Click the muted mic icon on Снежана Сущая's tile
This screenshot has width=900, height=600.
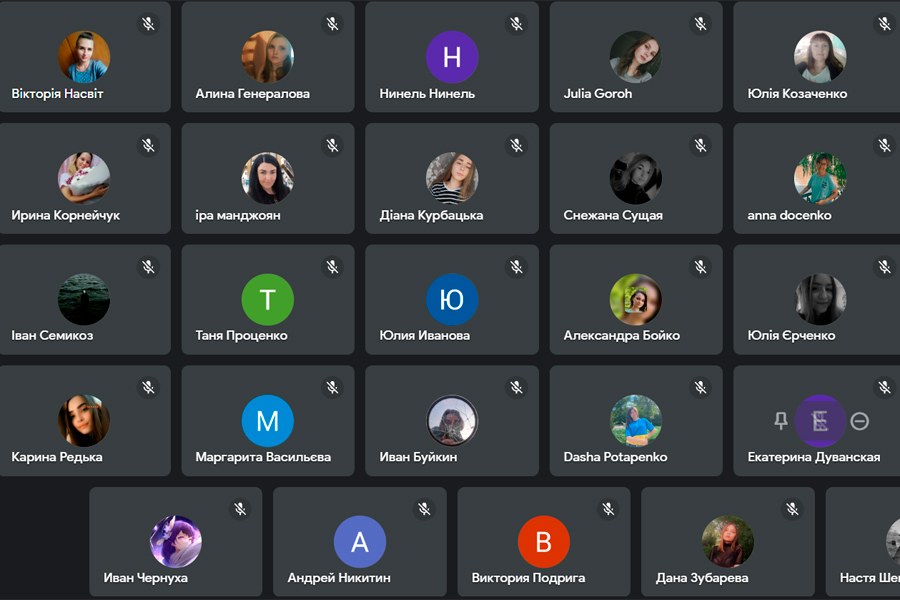pos(700,145)
